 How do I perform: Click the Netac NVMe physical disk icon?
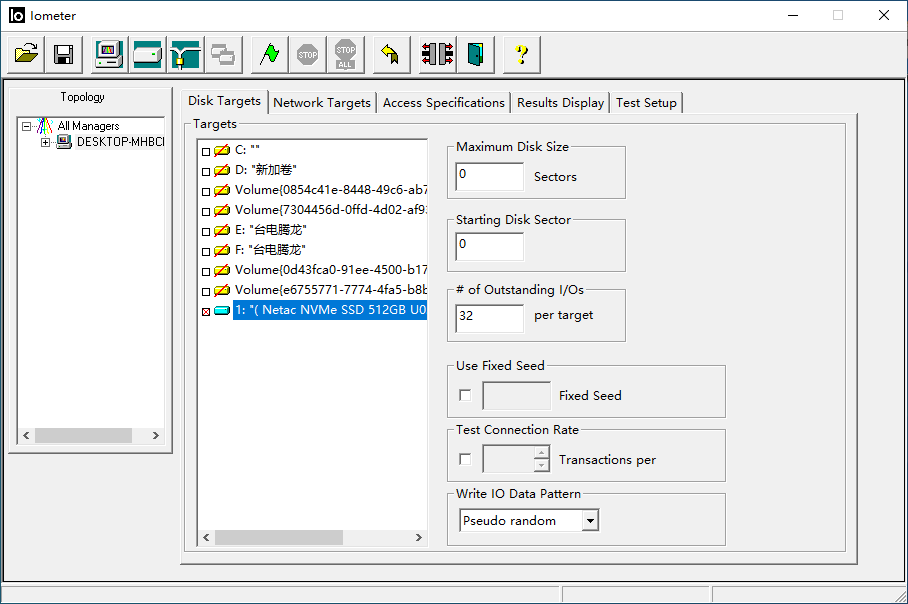(x=222, y=310)
